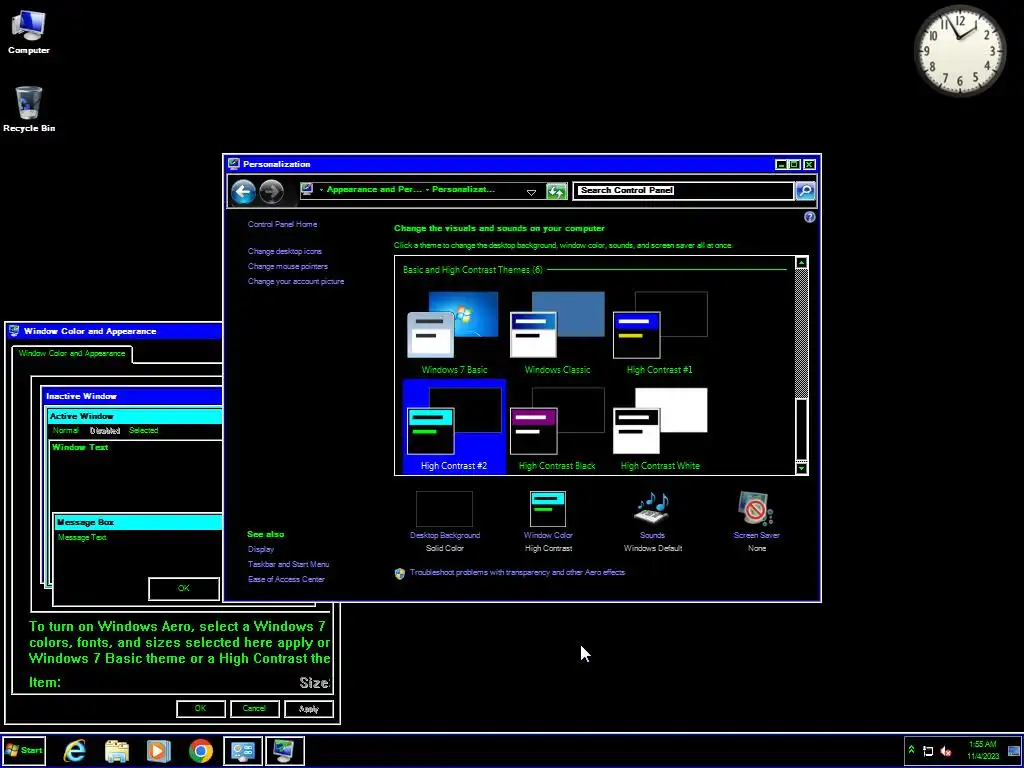Select Window Color and Appearance tab
The height and width of the screenshot is (768, 1024).
72,354
